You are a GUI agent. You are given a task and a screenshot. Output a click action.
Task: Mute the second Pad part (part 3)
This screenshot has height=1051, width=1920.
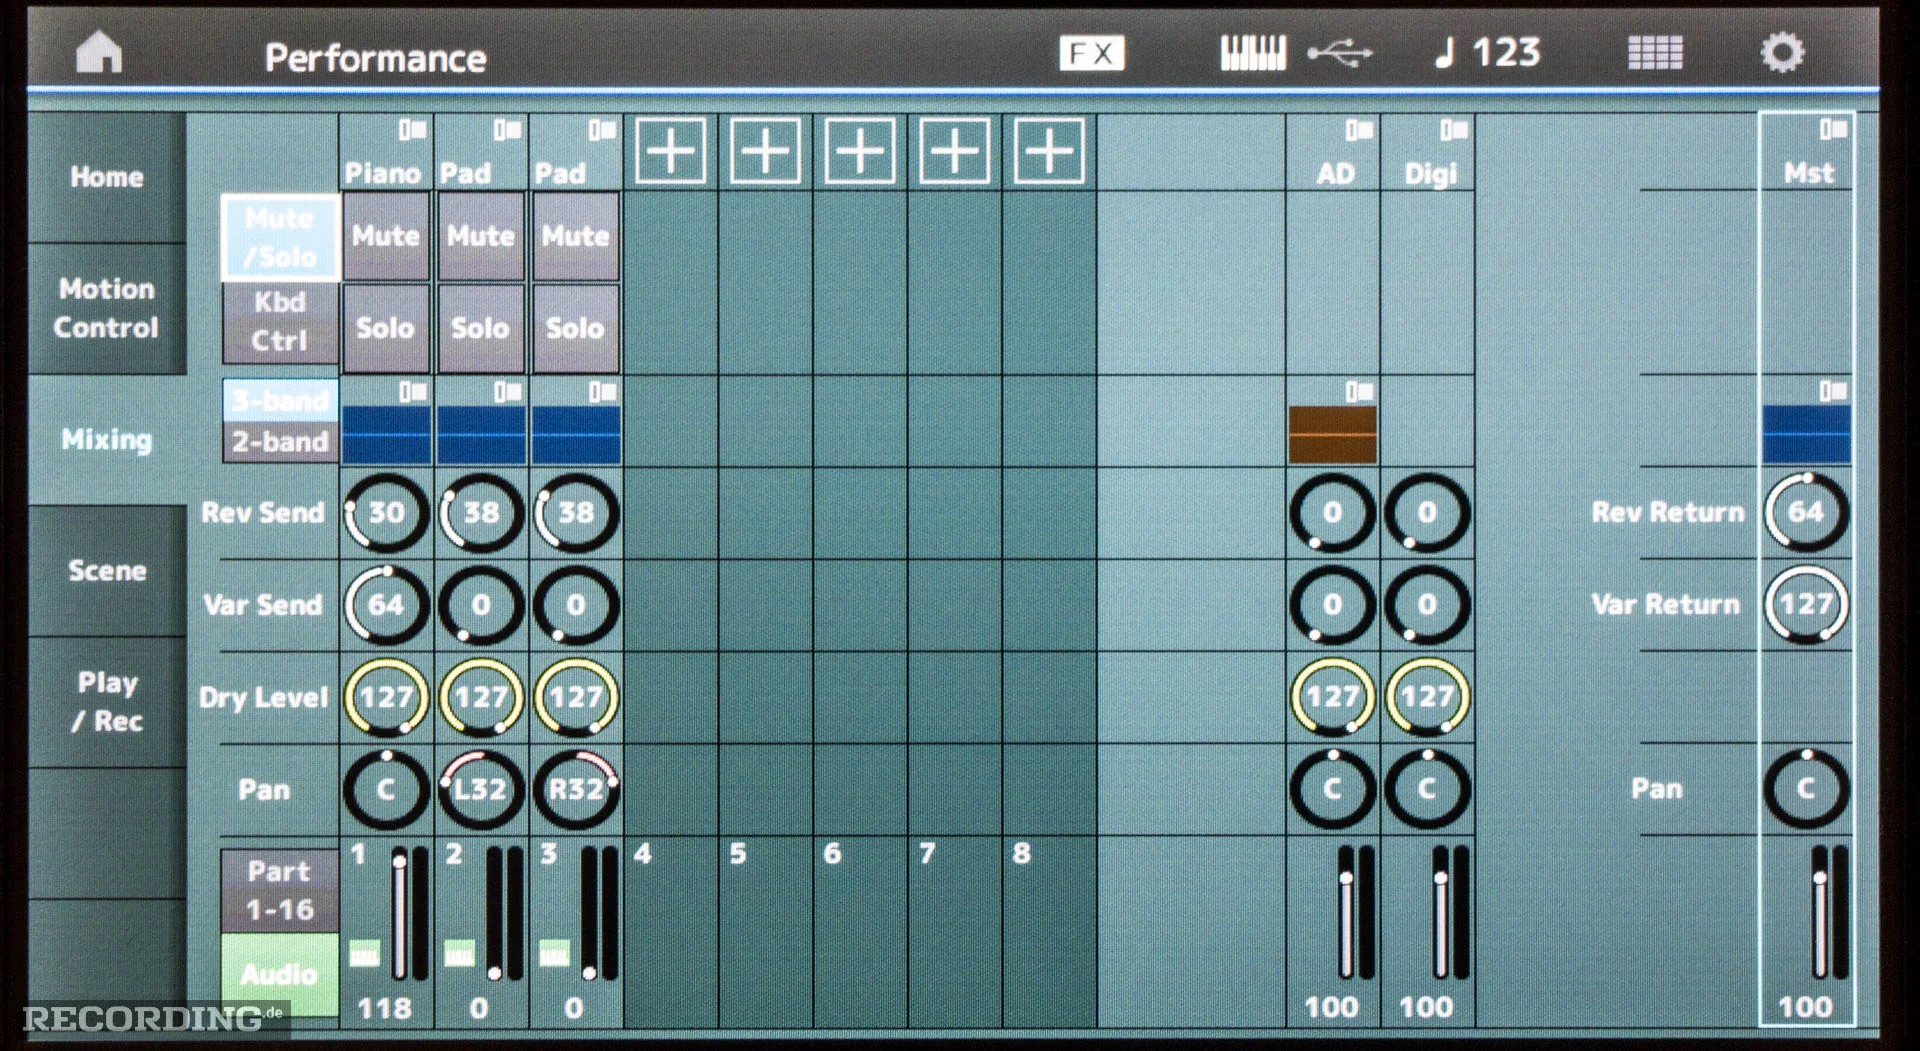[576, 236]
